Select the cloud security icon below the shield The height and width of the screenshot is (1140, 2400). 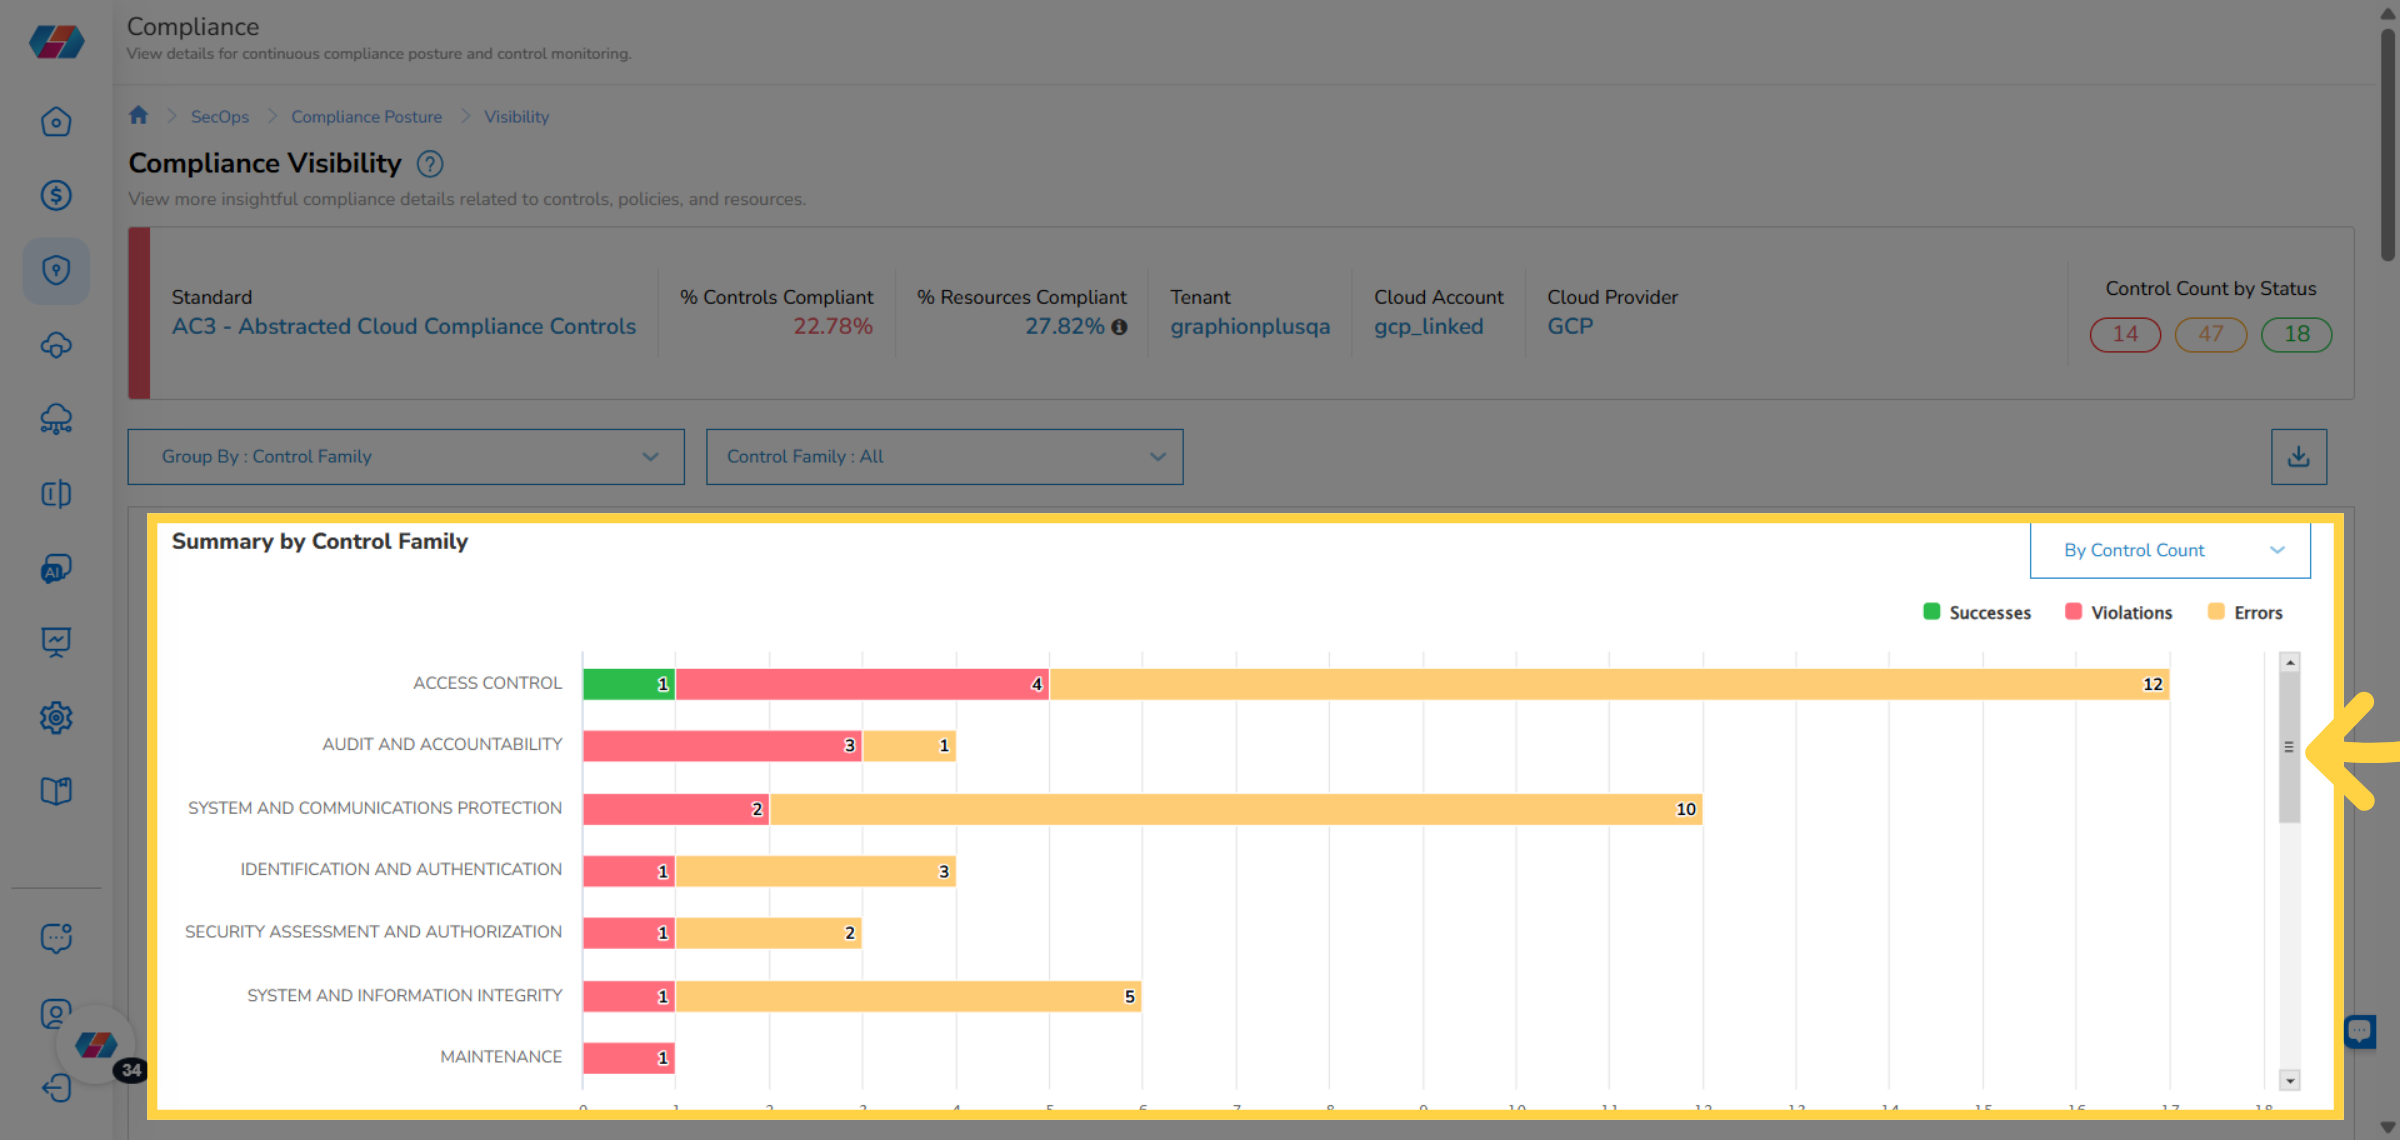pyautogui.click(x=57, y=345)
